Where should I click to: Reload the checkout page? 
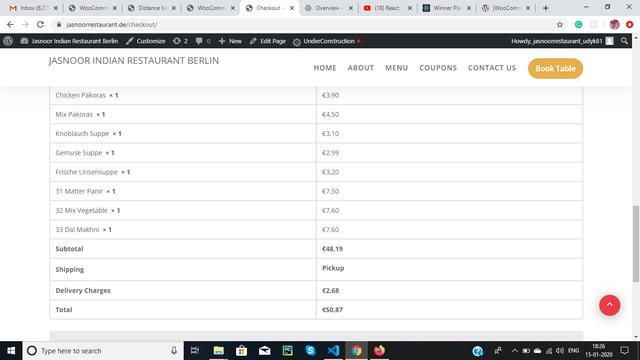(40, 24)
